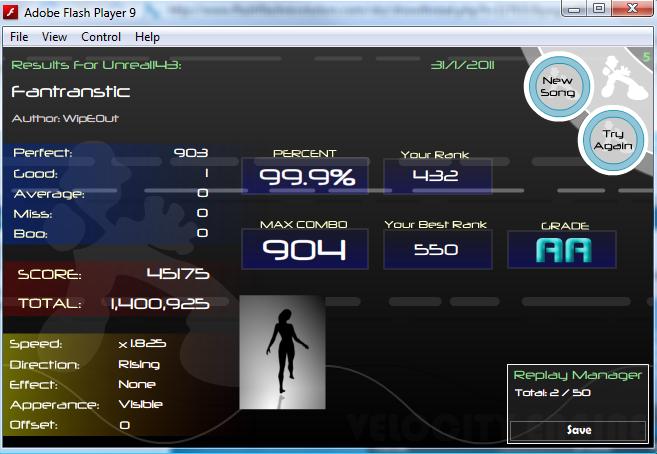
Task: Click the Your Rank 432 box
Action: (437, 176)
